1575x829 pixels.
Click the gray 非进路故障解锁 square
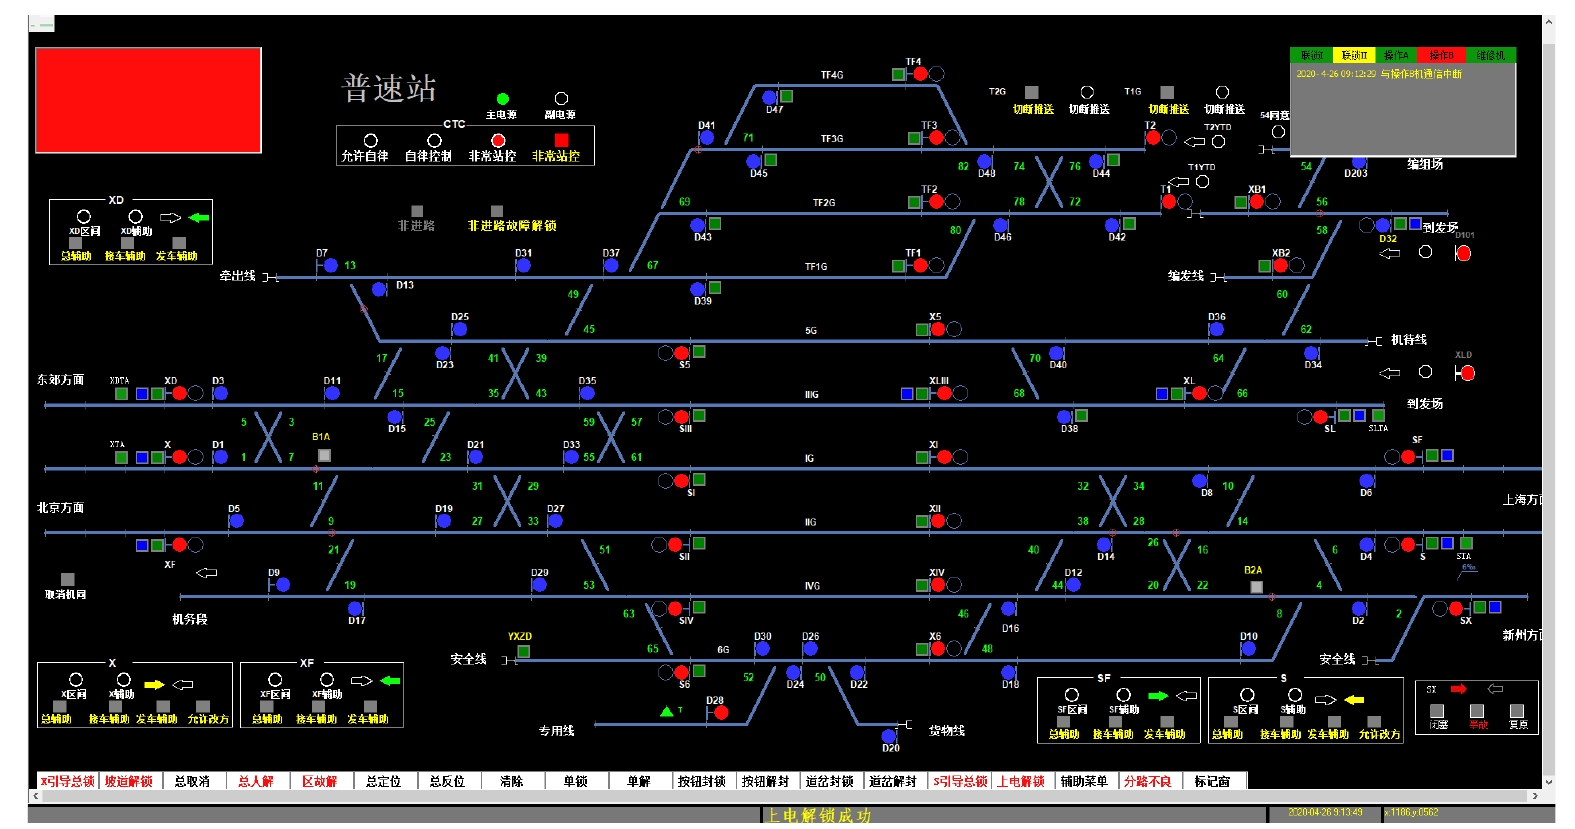[x=497, y=211]
